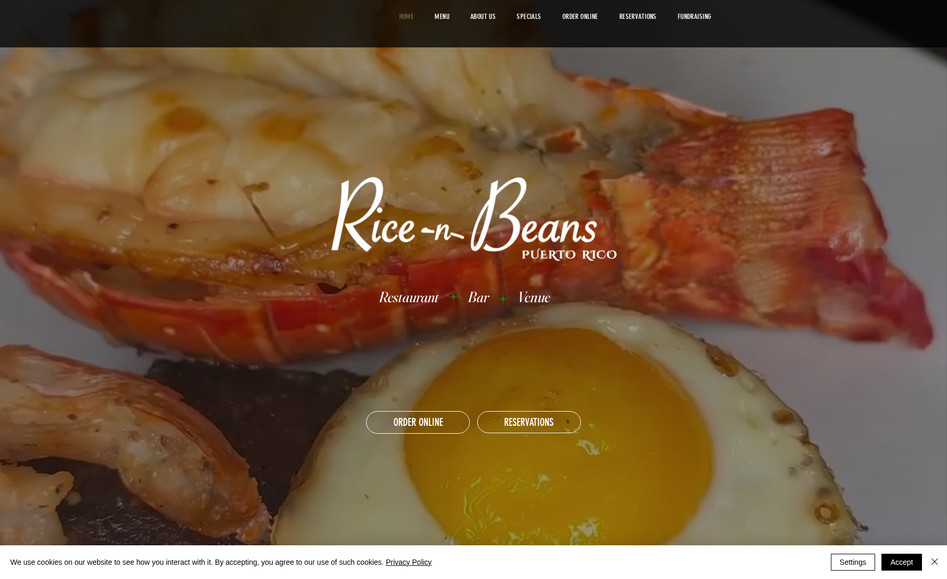This screenshot has height=579, width=947.
Task: Click the plus symbol between Bar and Venue
Action: click(x=502, y=296)
